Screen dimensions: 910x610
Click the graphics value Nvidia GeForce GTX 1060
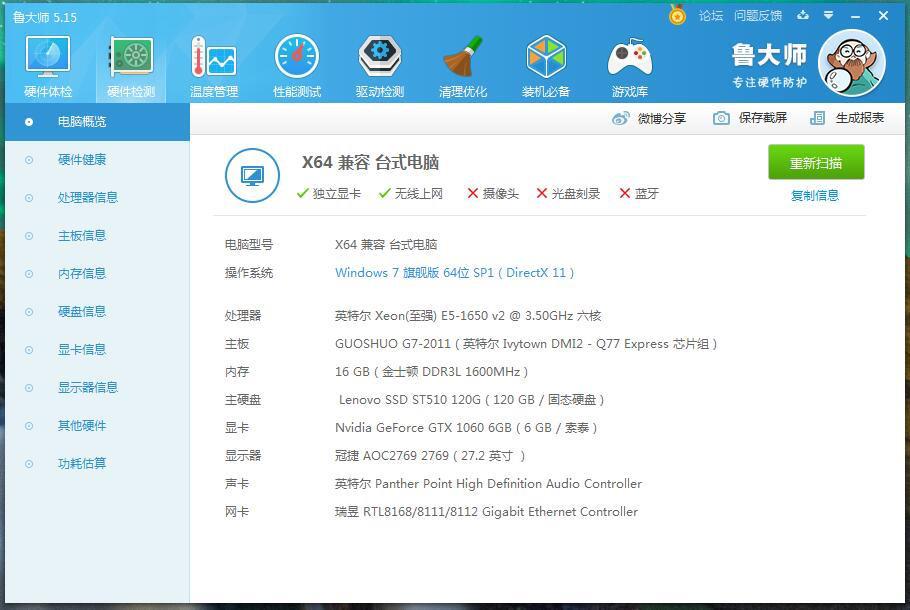[466, 428]
